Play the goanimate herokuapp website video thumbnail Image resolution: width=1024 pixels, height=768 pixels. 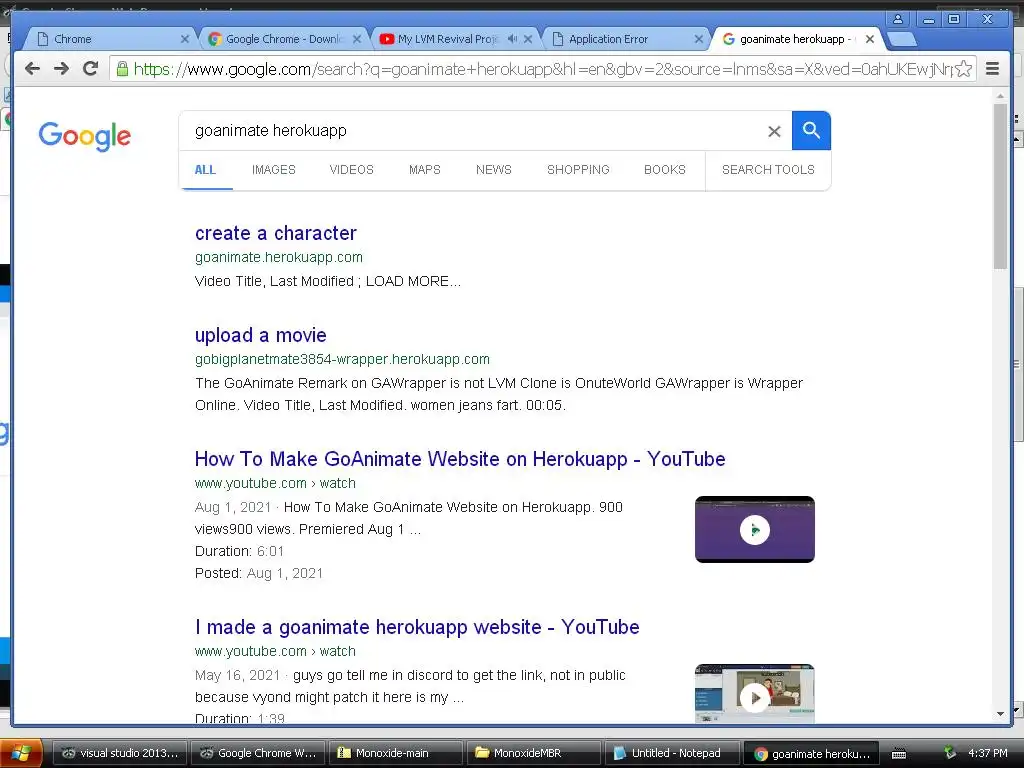(754, 694)
